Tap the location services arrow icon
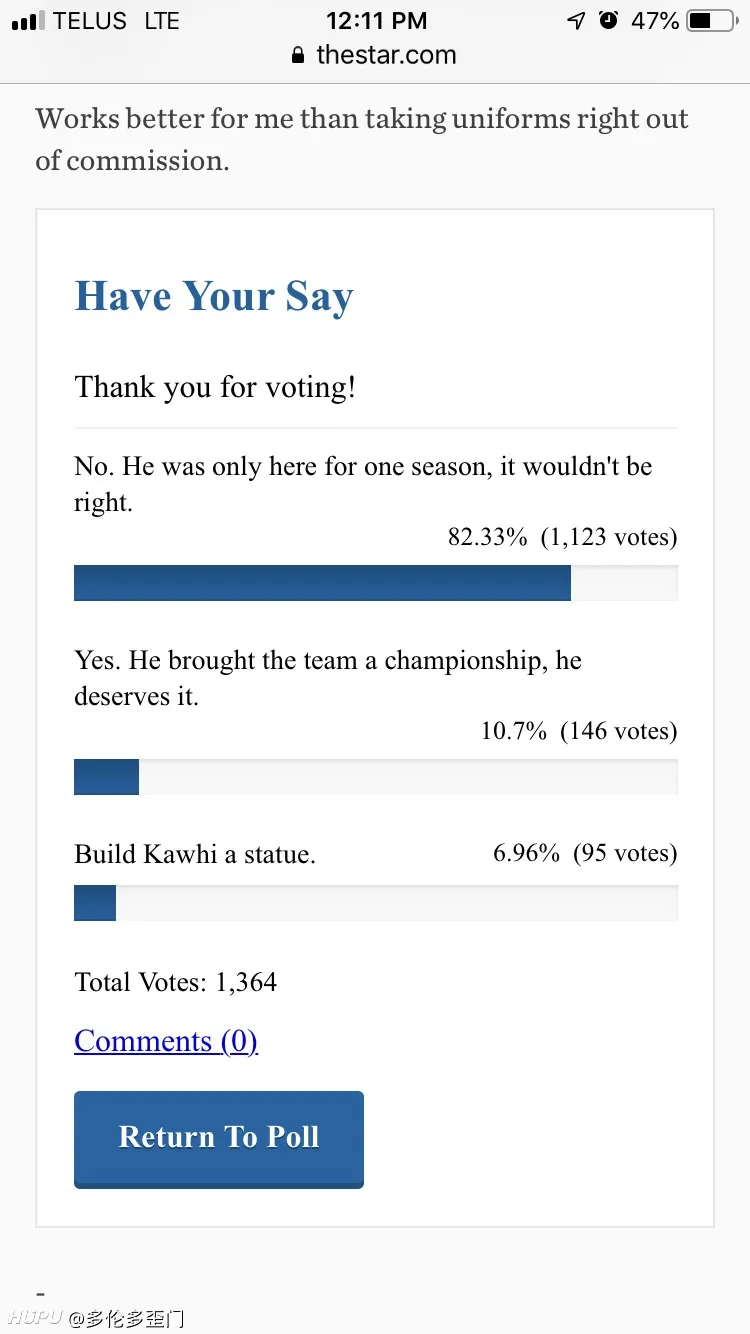Image resolution: width=750 pixels, height=1334 pixels. (x=576, y=20)
